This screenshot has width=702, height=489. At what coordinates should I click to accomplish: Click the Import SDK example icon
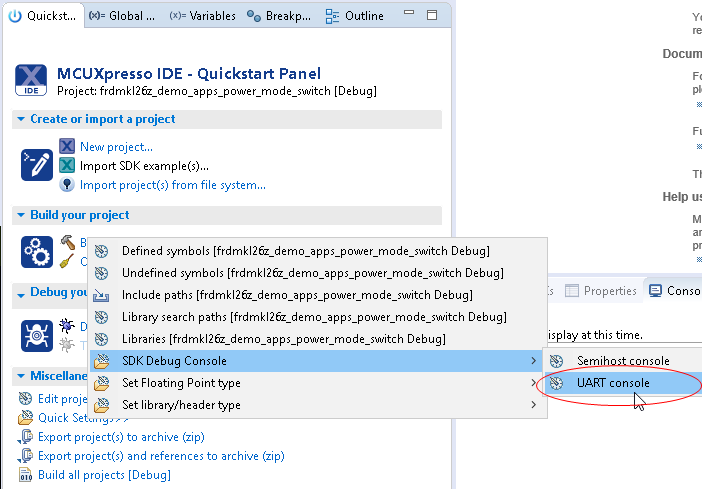coord(67,165)
